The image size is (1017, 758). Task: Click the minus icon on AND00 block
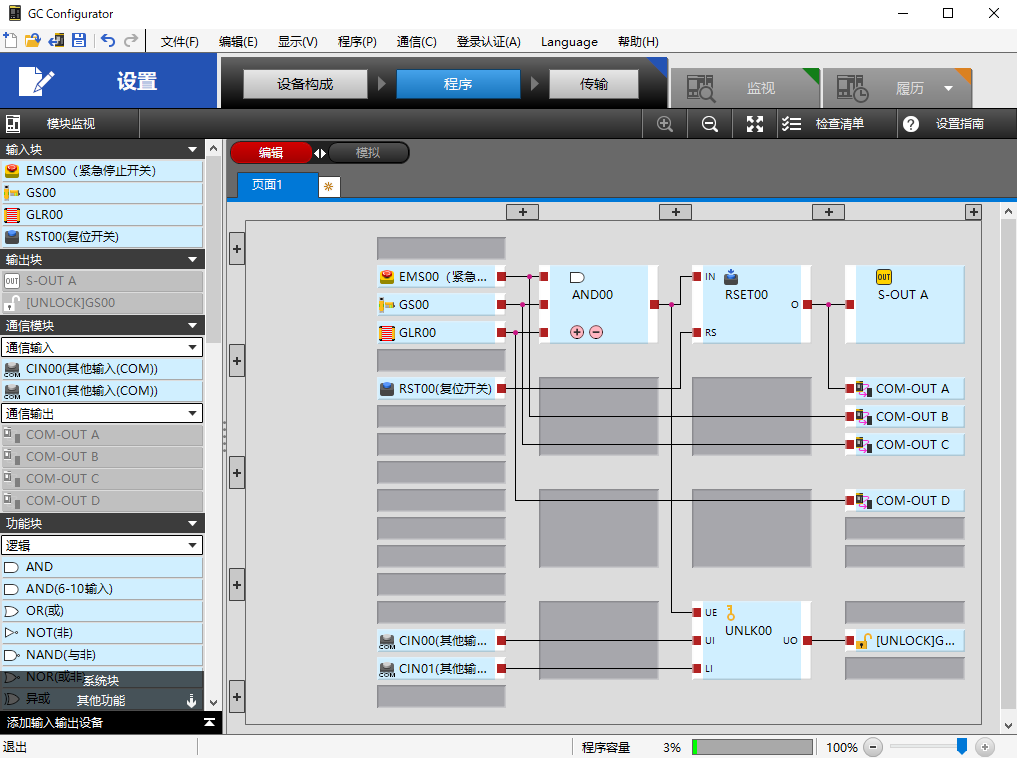click(x=596, y=332)
